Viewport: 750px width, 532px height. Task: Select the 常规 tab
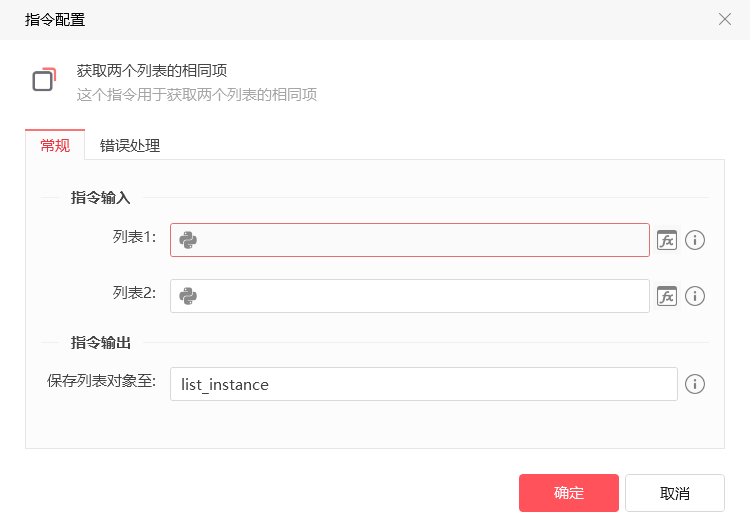click(x=55, y=145)
